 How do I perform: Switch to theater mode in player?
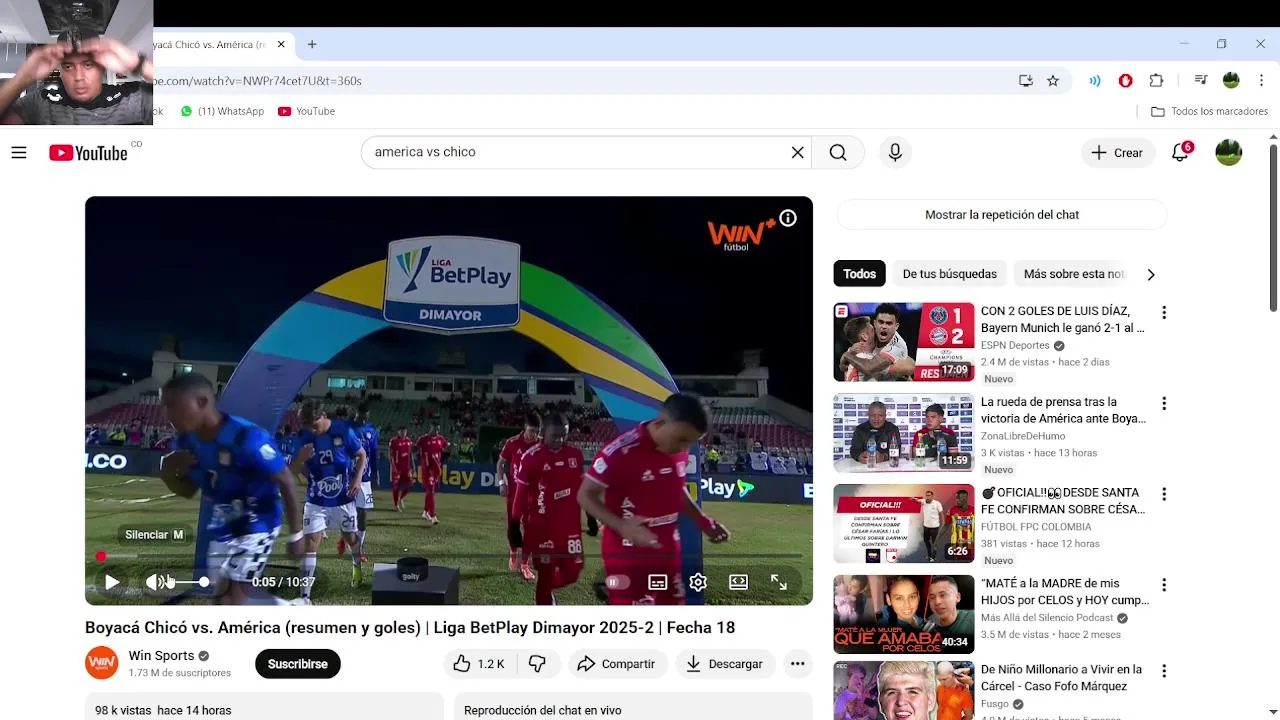[x=738, y=582]
